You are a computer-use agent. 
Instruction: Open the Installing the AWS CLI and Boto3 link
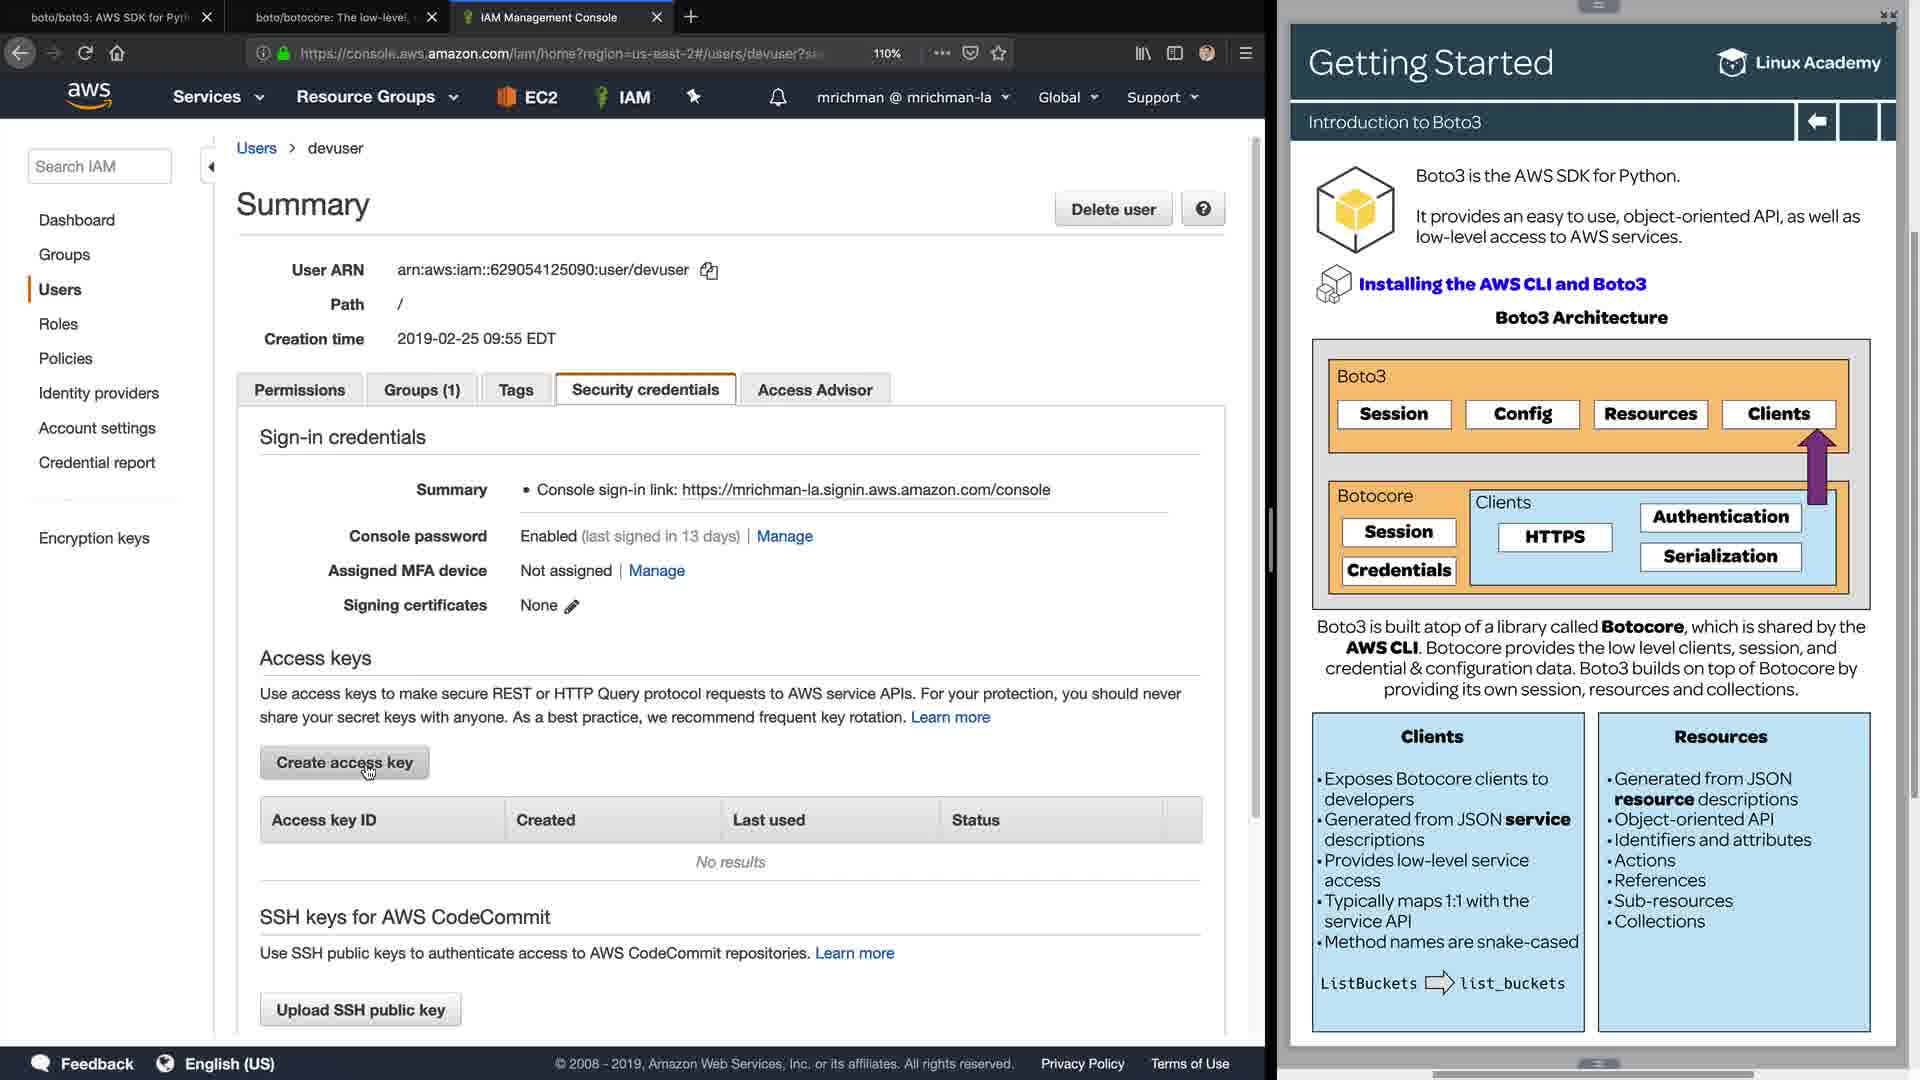[x=1501, y=284]
